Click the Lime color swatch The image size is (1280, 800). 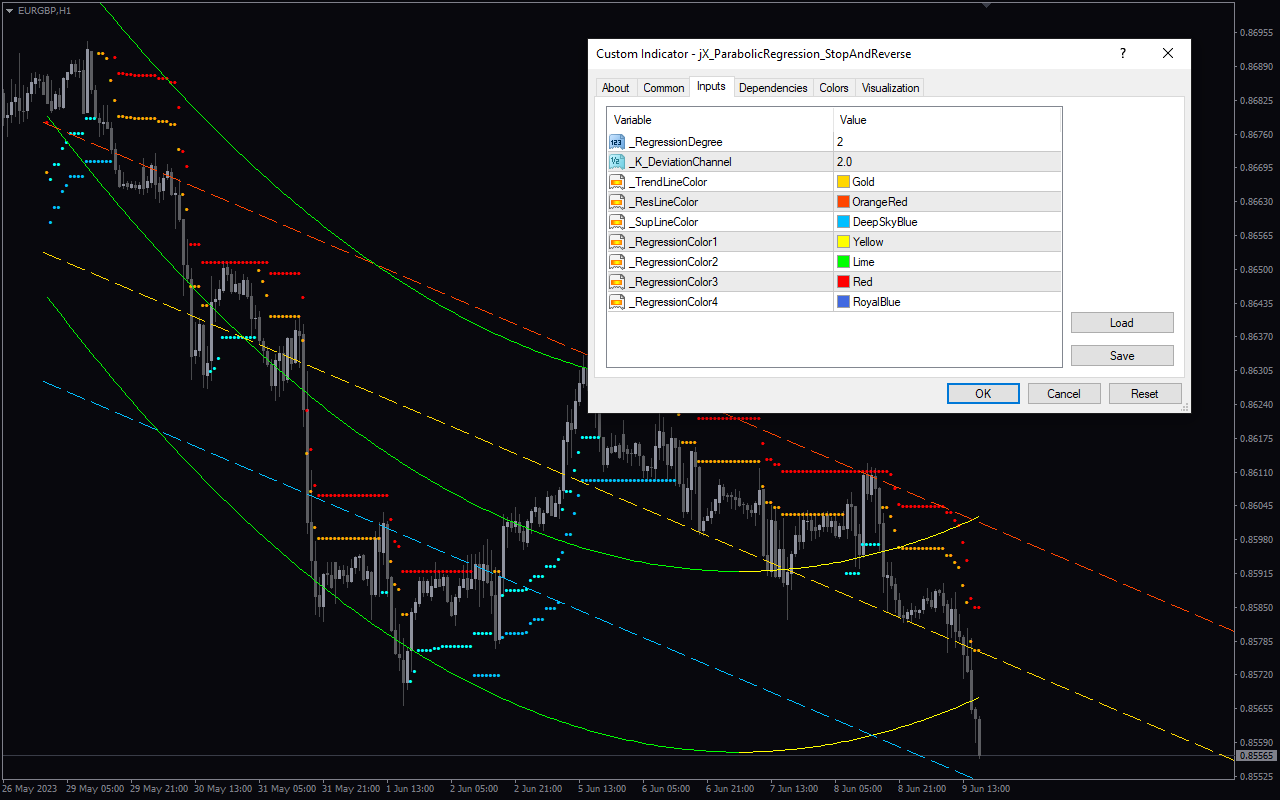point(843,262)
